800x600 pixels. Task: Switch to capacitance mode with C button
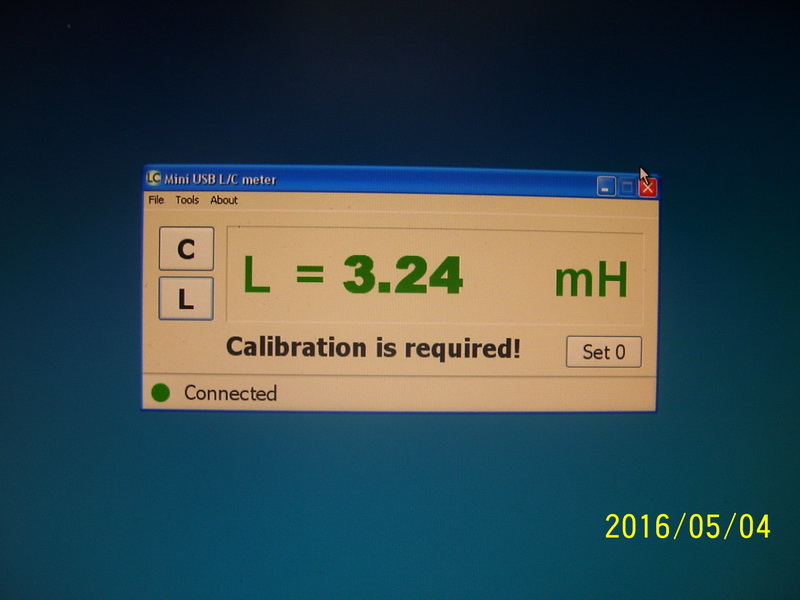(186, 248)
